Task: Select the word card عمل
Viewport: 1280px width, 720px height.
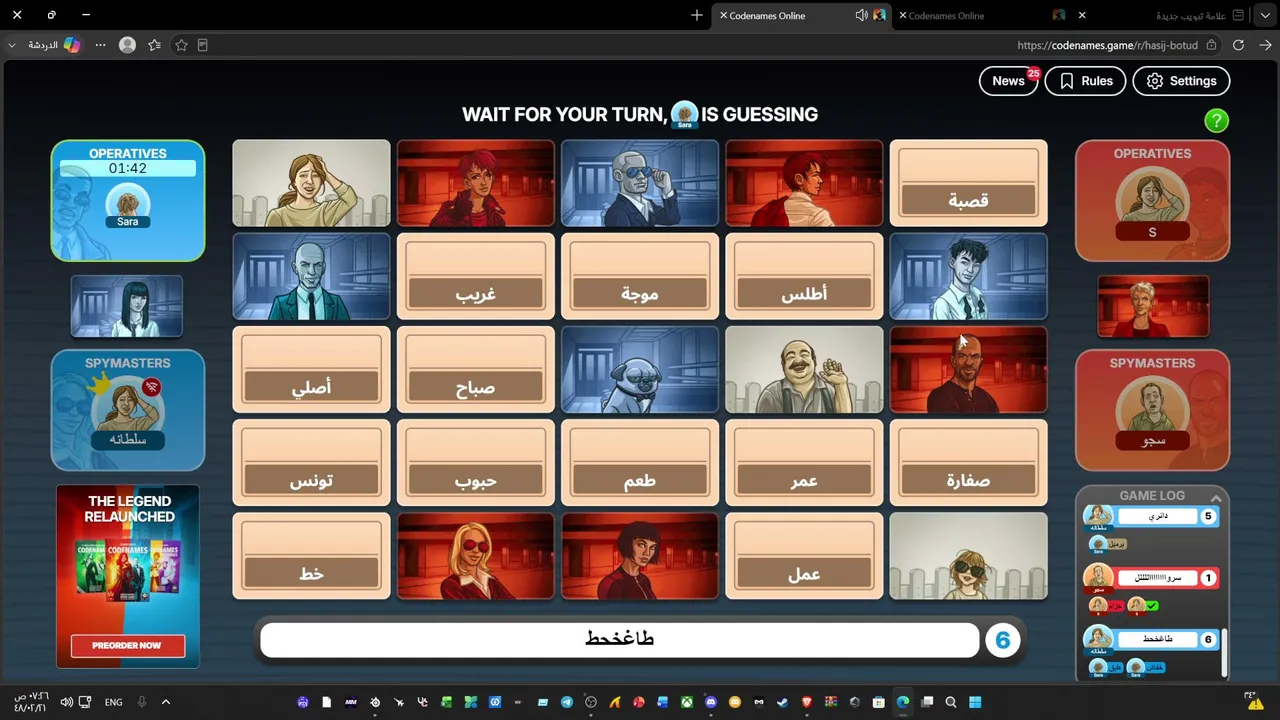Action: point(804,556)
